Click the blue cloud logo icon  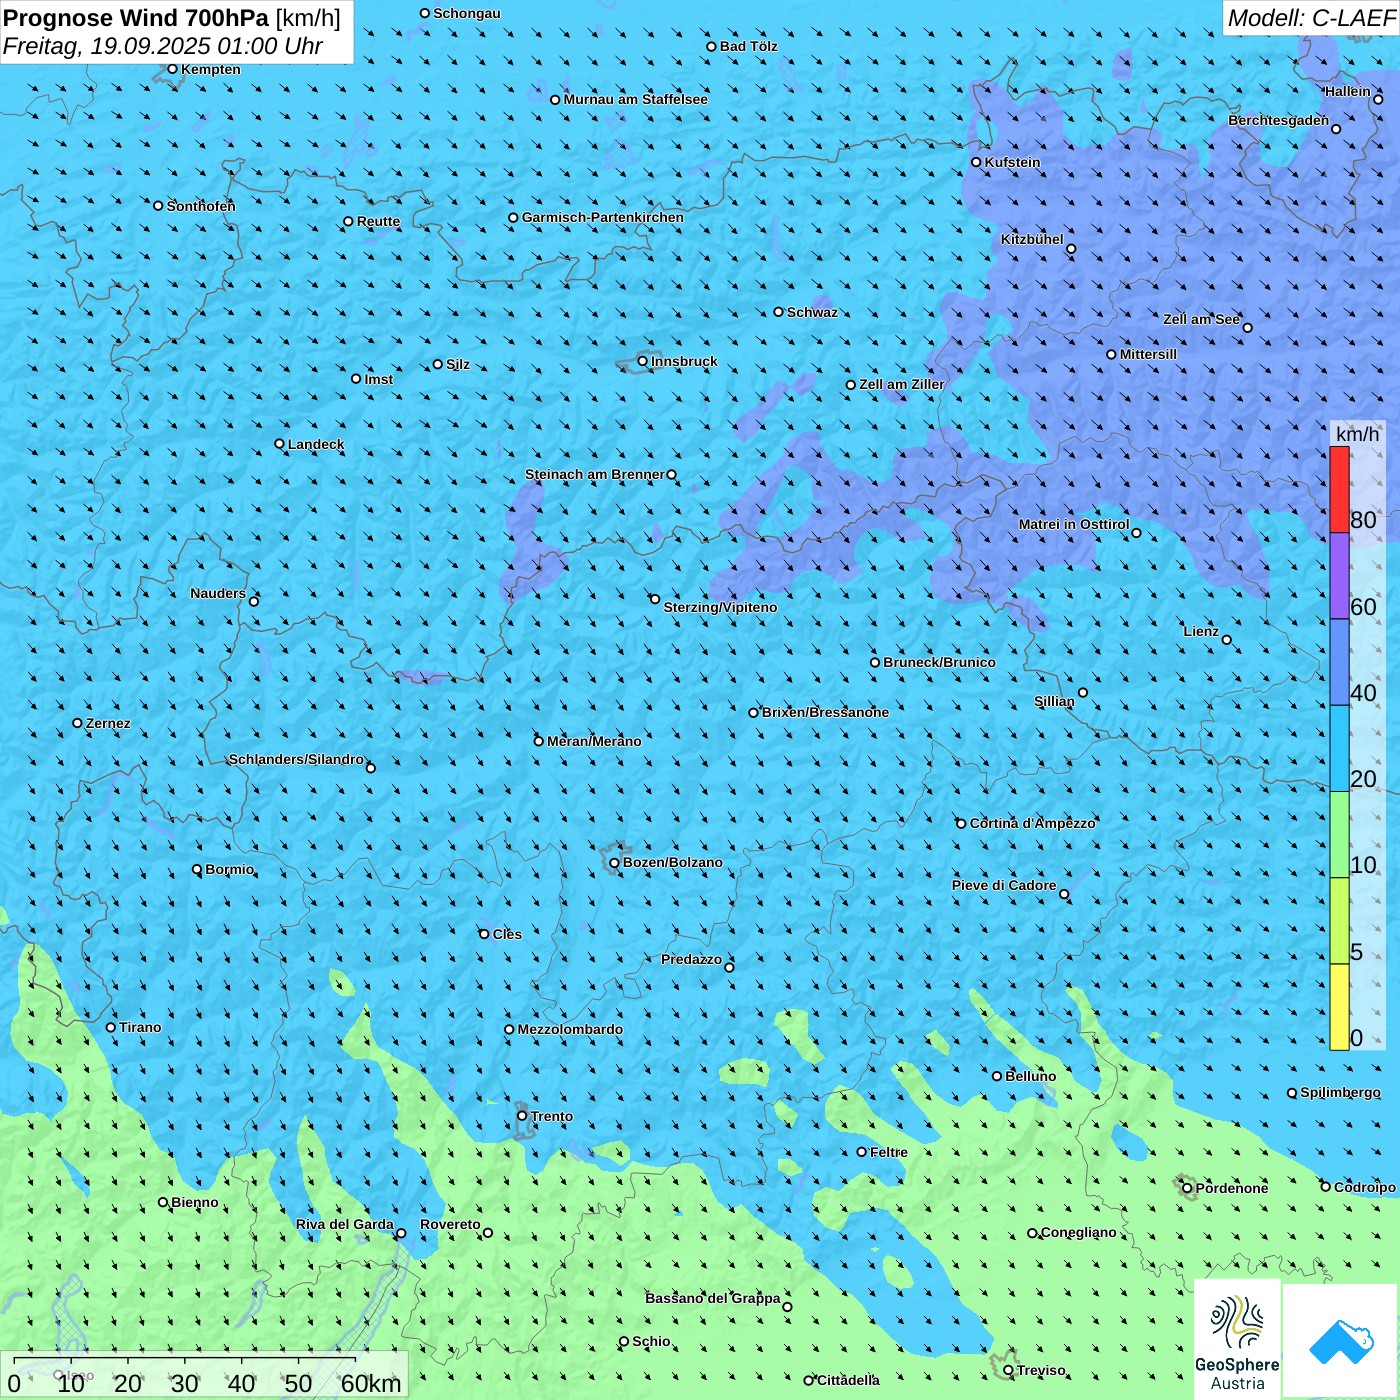(x=1341, y=1341)
